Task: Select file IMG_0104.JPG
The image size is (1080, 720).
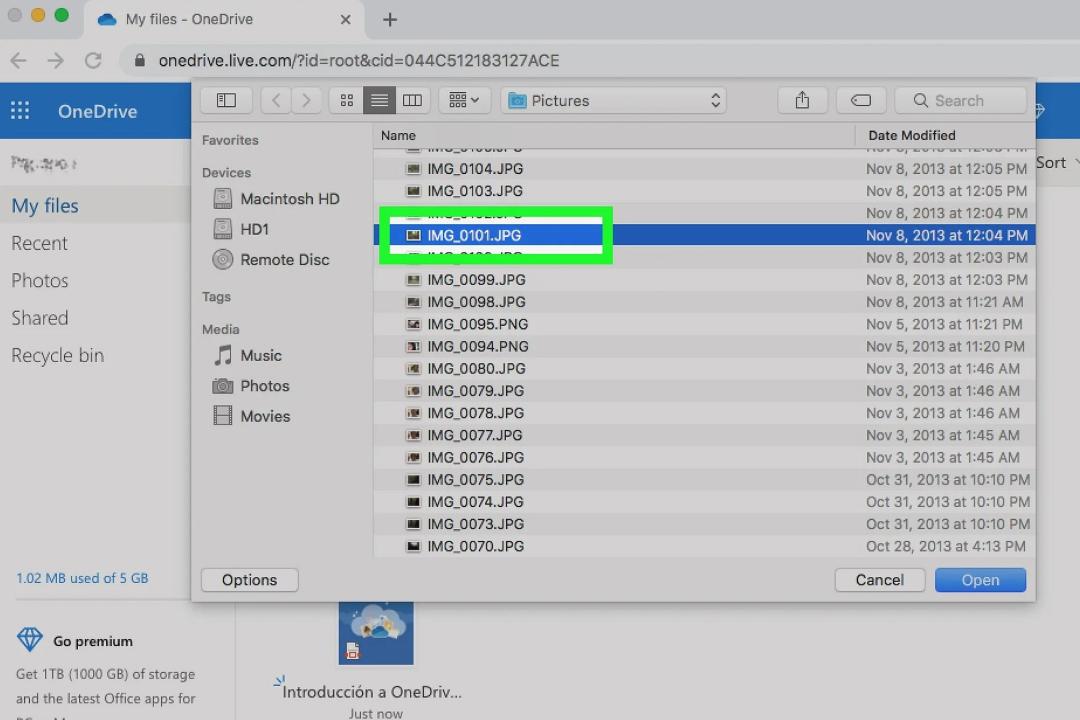Action: (704, 169)
